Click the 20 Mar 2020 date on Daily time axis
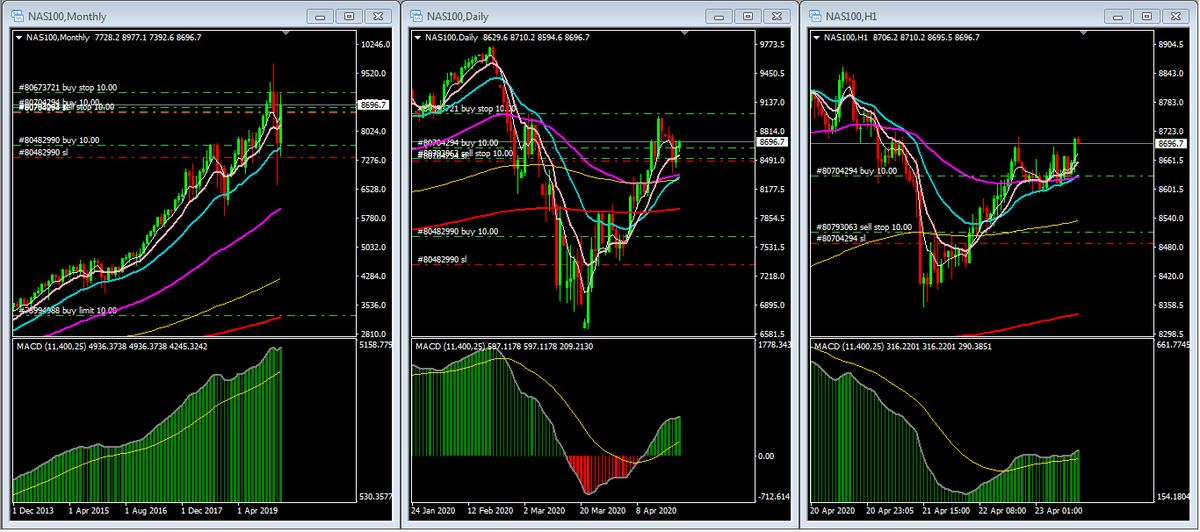The height and width of the screenshot is (532, 1200). 604,510
